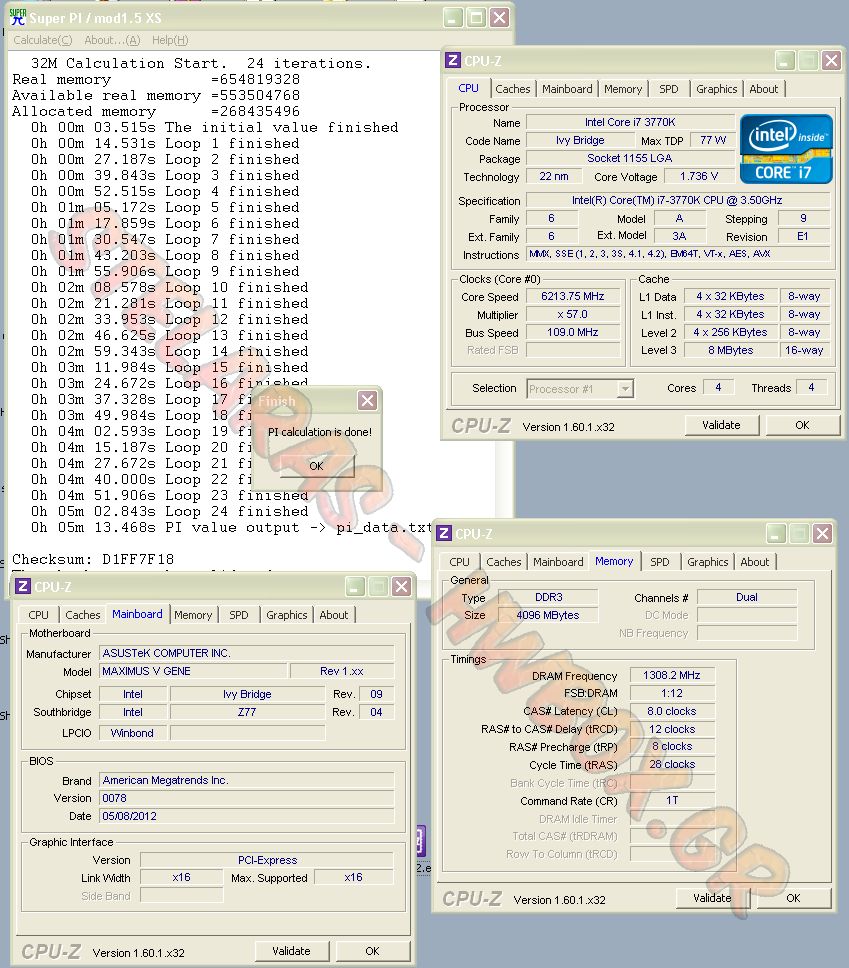This screenshot has width=849, height=968.
Task: Close the Finish dialog with the X
Action: coord(367,401)
